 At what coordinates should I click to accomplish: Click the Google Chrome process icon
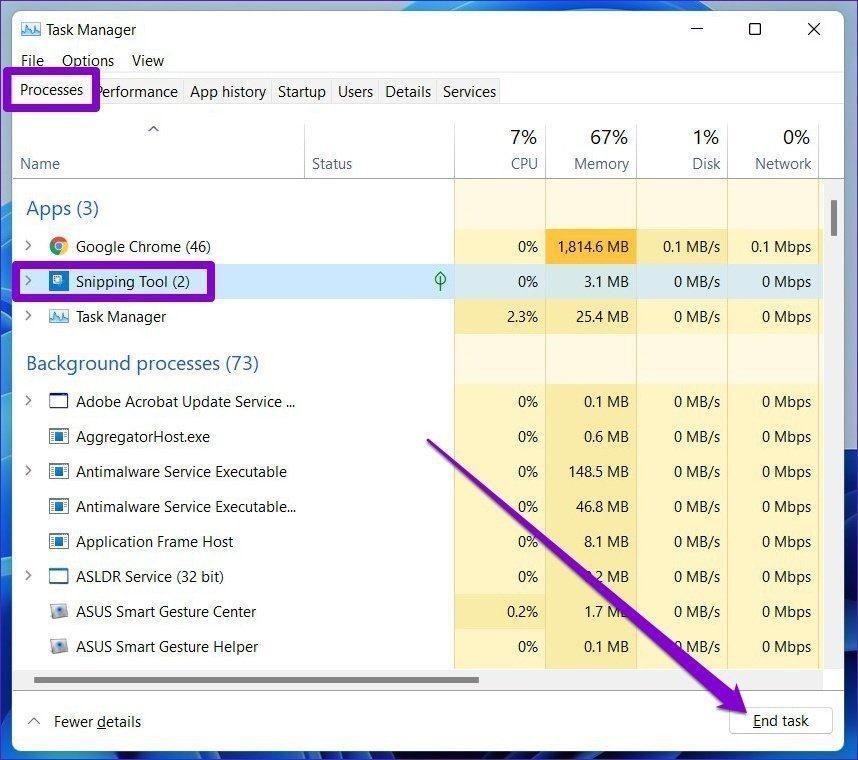click(58, 246)
